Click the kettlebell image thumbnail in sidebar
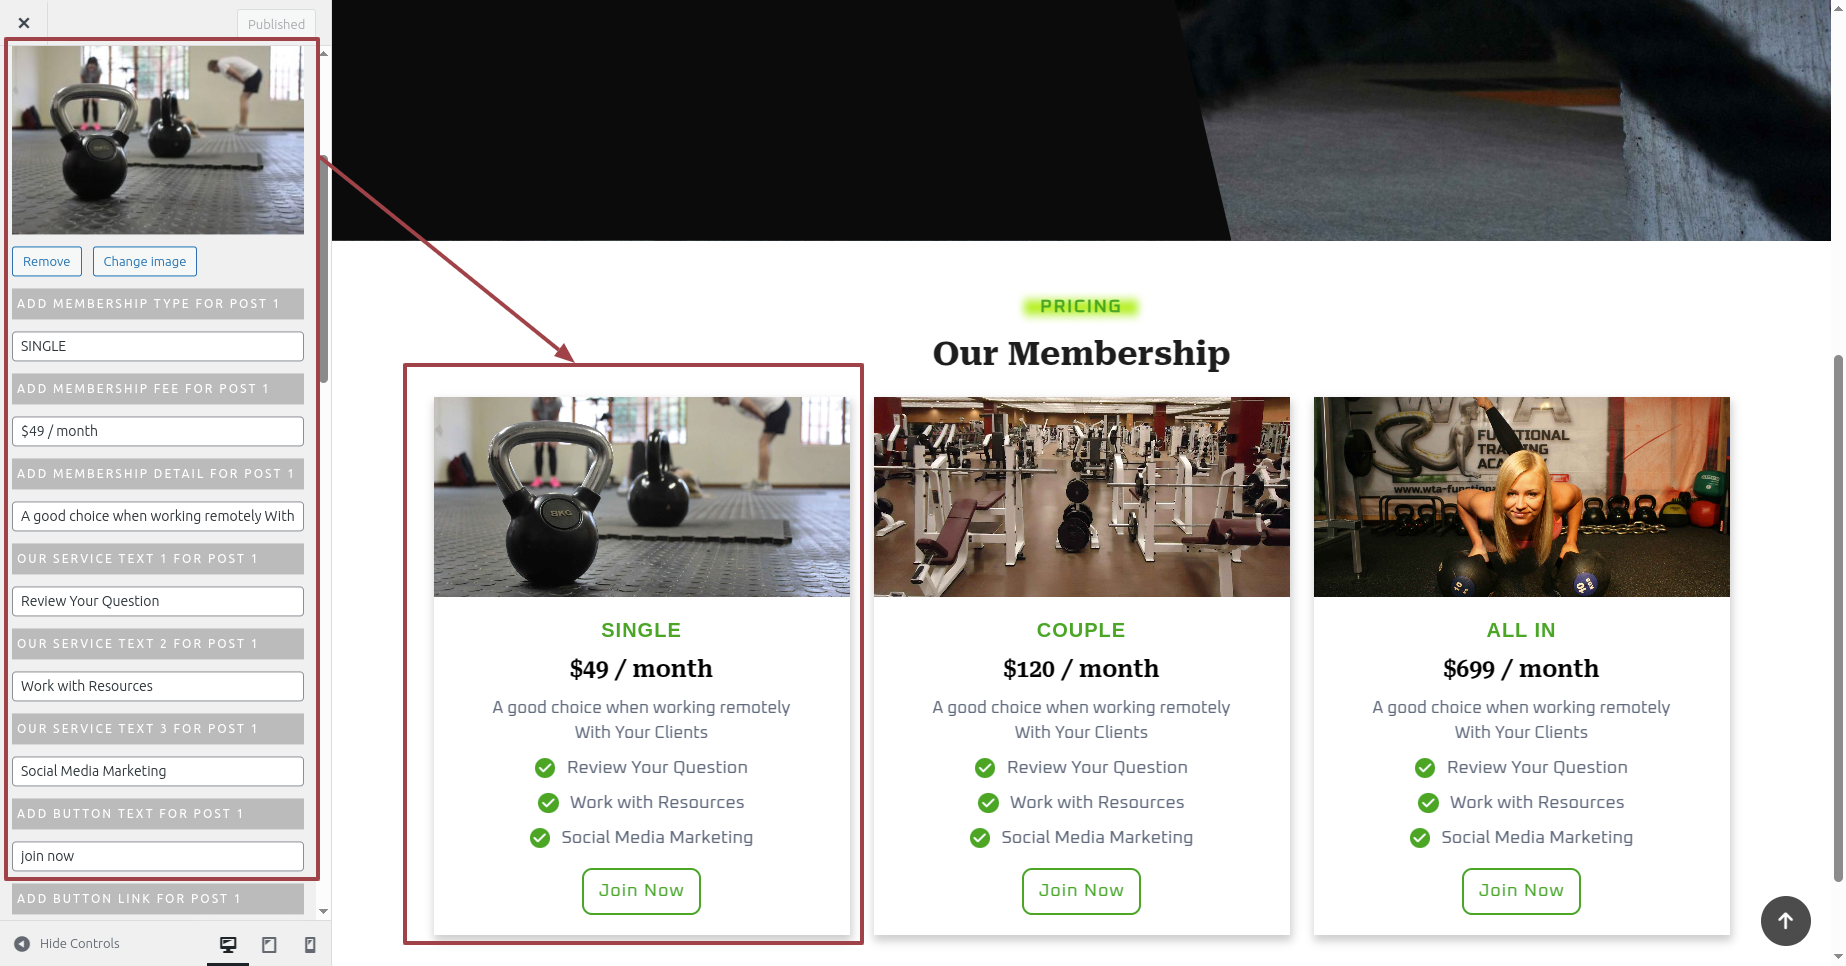Viewport: 1846px width, 966px height. [x=158, y=140]
